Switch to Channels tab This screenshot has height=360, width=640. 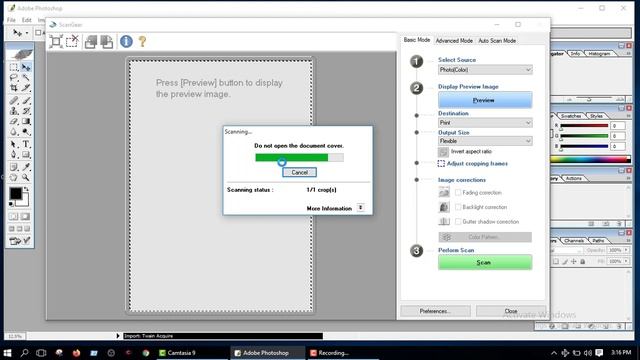(574, 241)
